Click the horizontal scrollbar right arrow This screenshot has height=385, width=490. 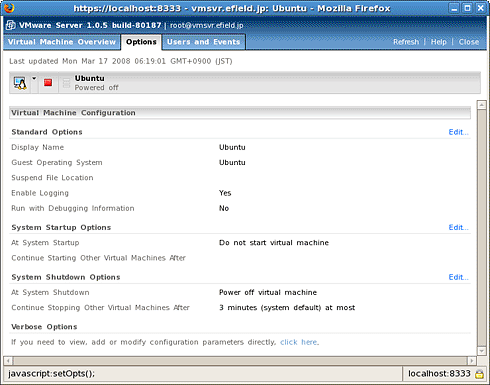(x=471, y=361)
